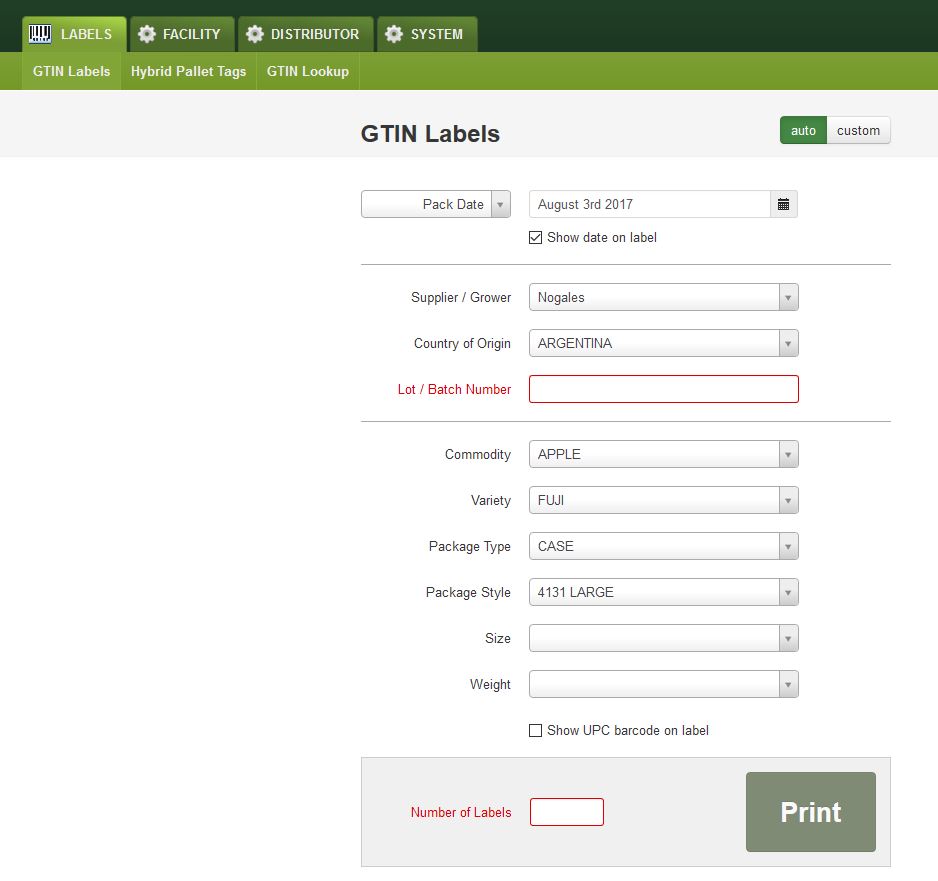Expand the Supplier / Grower dropdown
Viewport: 938px width, 881px height.
pos(663,297)
